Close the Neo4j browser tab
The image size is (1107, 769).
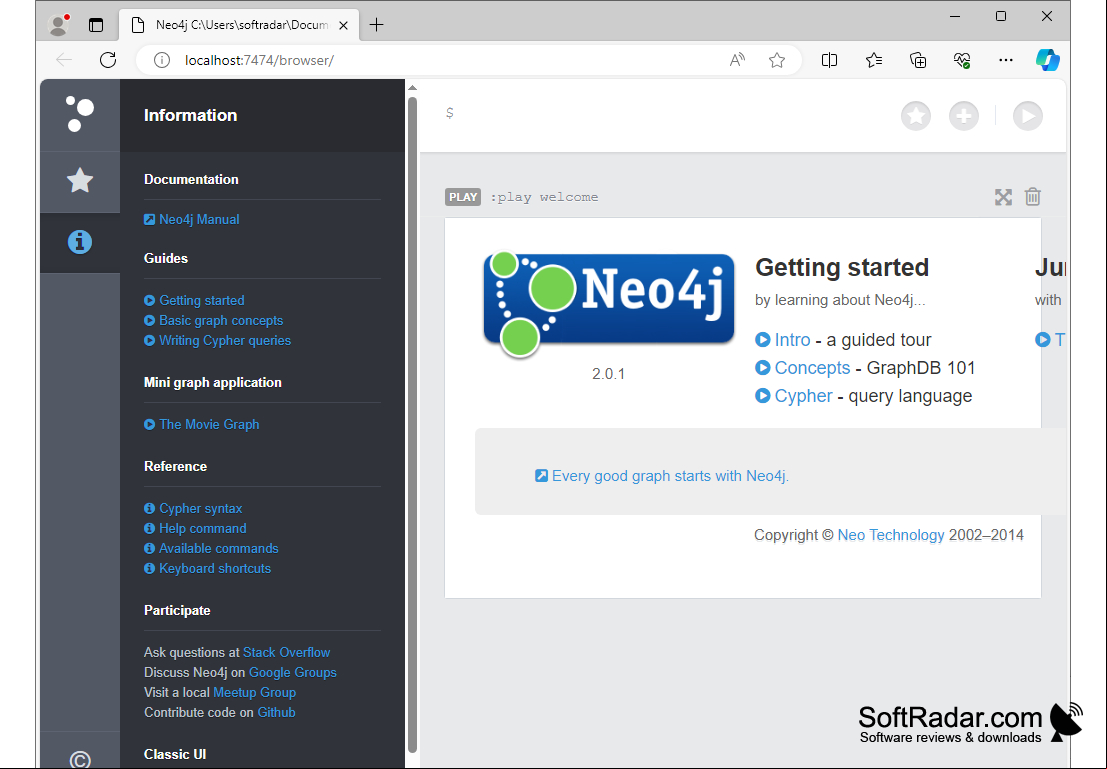[343, 25]
